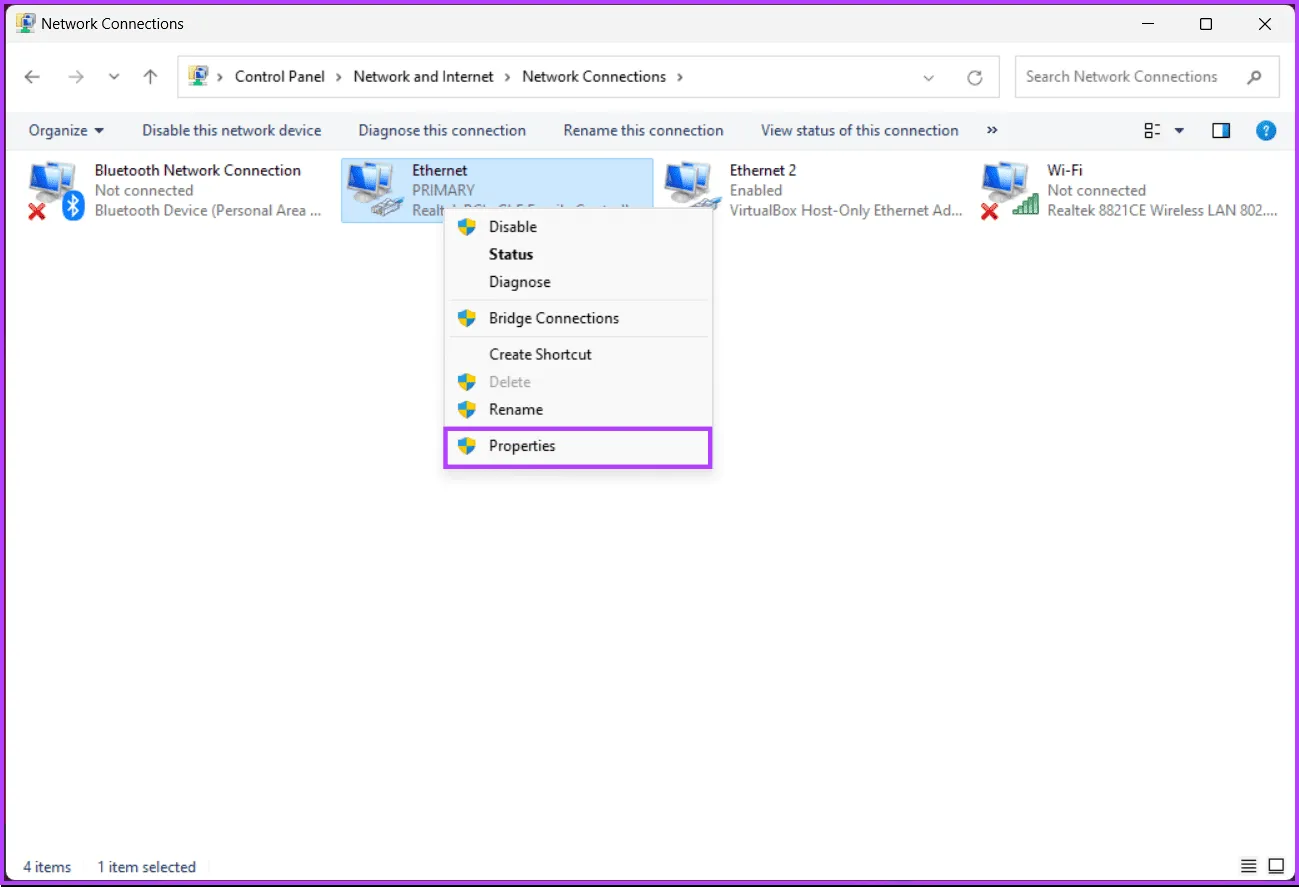Switch to details view in status bar
1299x887 pixels.
(x=1248, y=866)
